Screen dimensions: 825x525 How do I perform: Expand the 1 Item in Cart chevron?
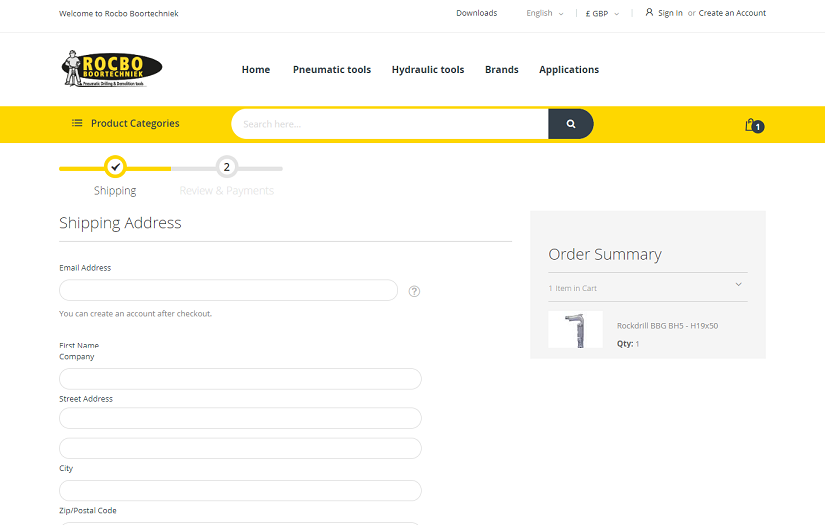738,285
